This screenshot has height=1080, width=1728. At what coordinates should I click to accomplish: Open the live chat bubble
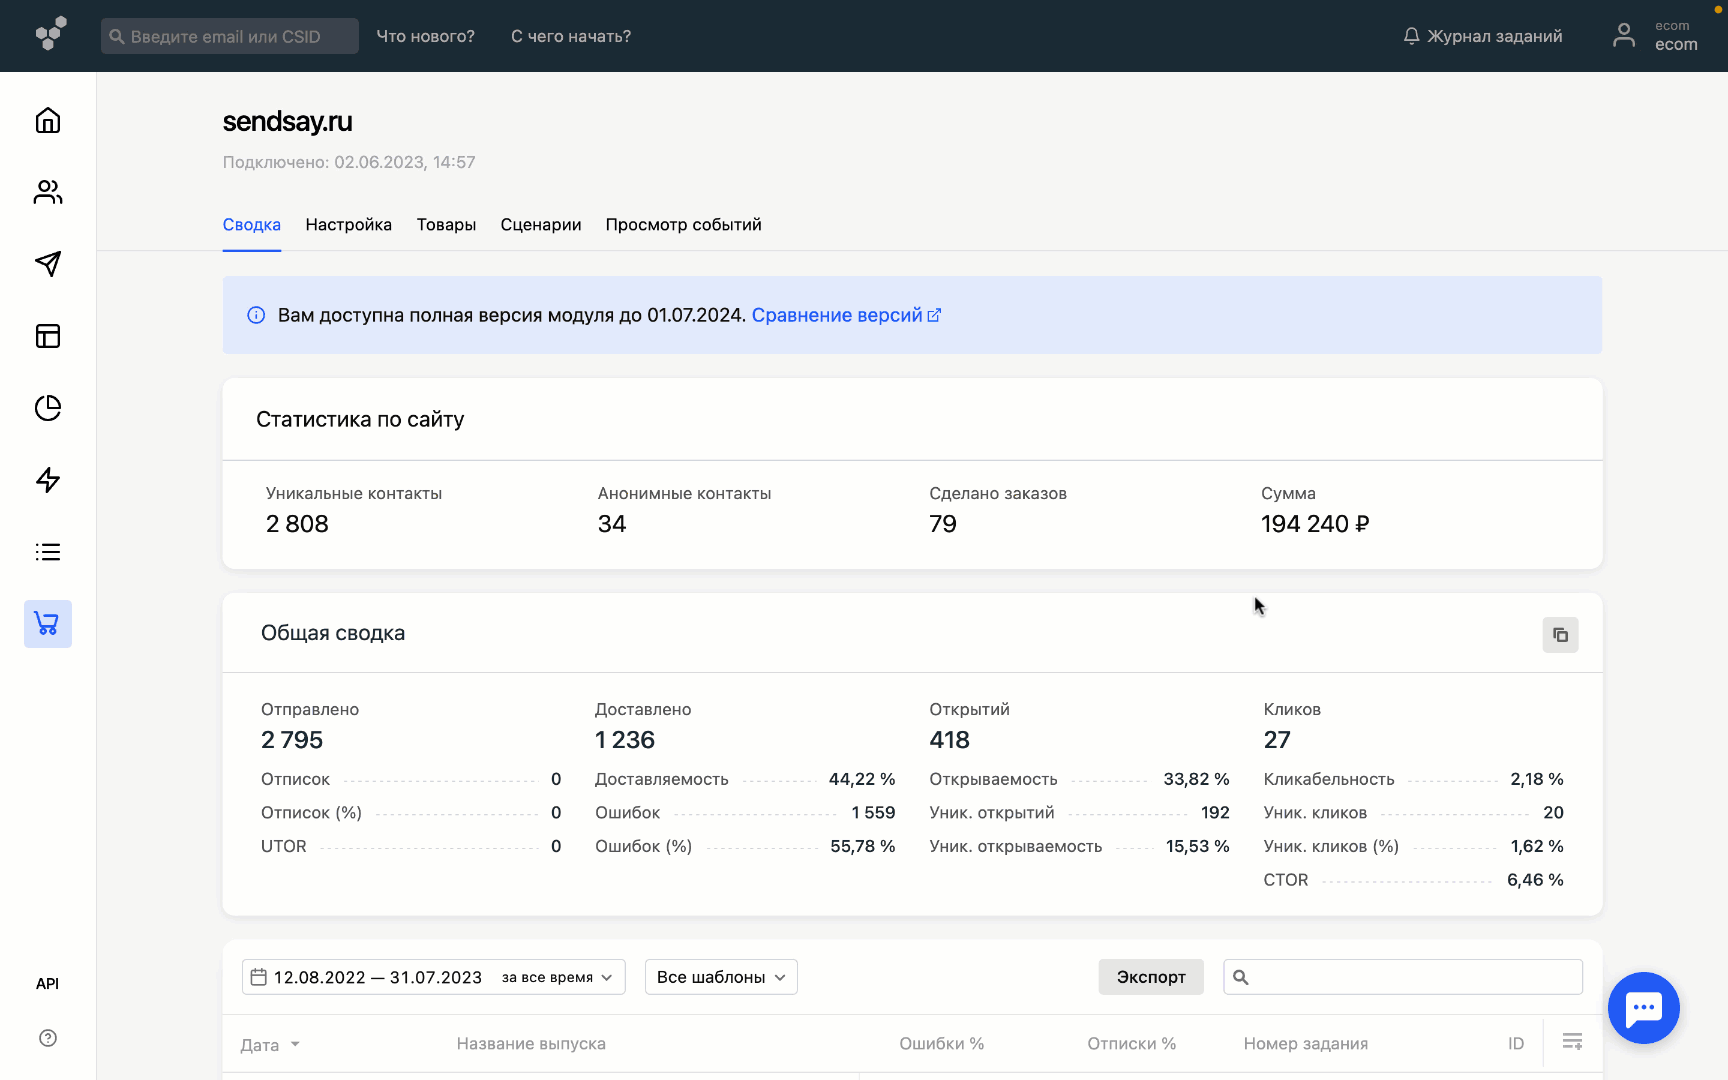1644,1008
